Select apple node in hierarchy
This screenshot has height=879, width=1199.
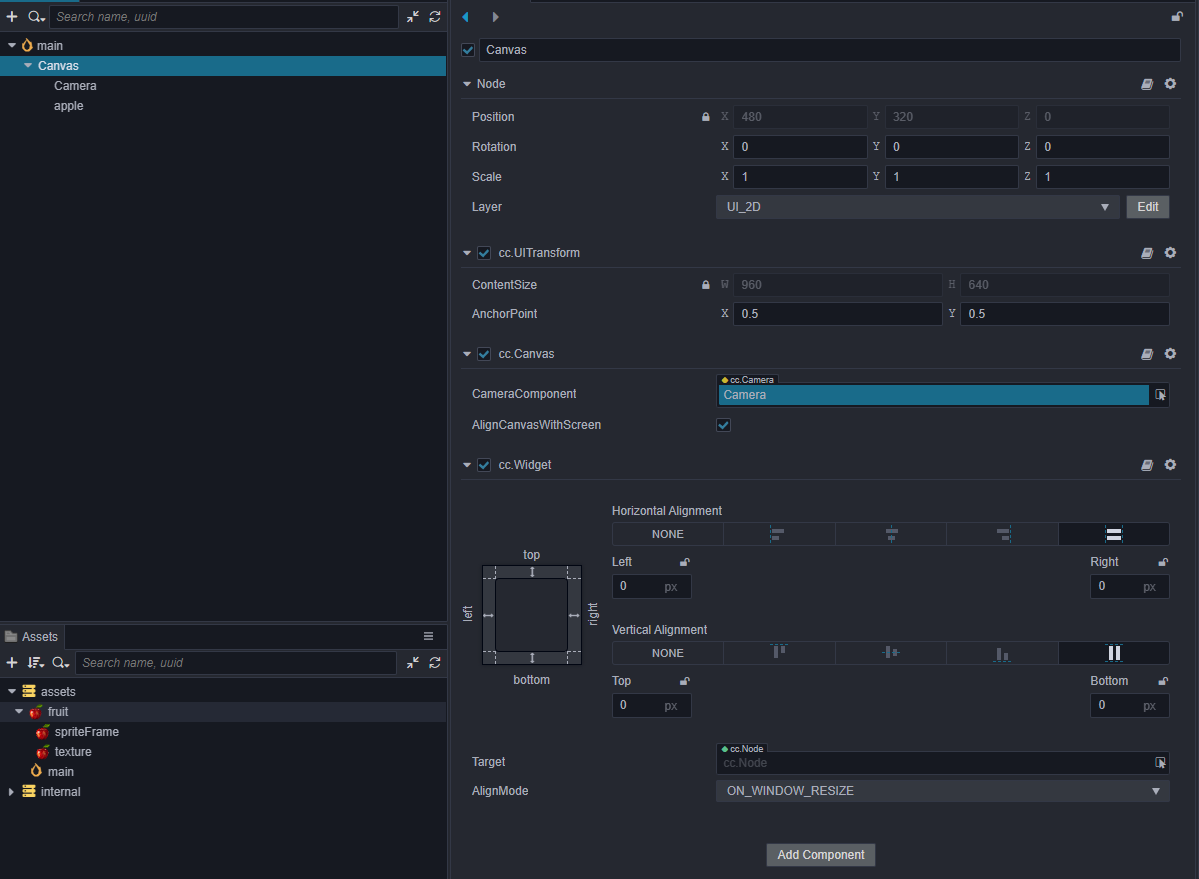pyautogui.click(x=68, y=105)
